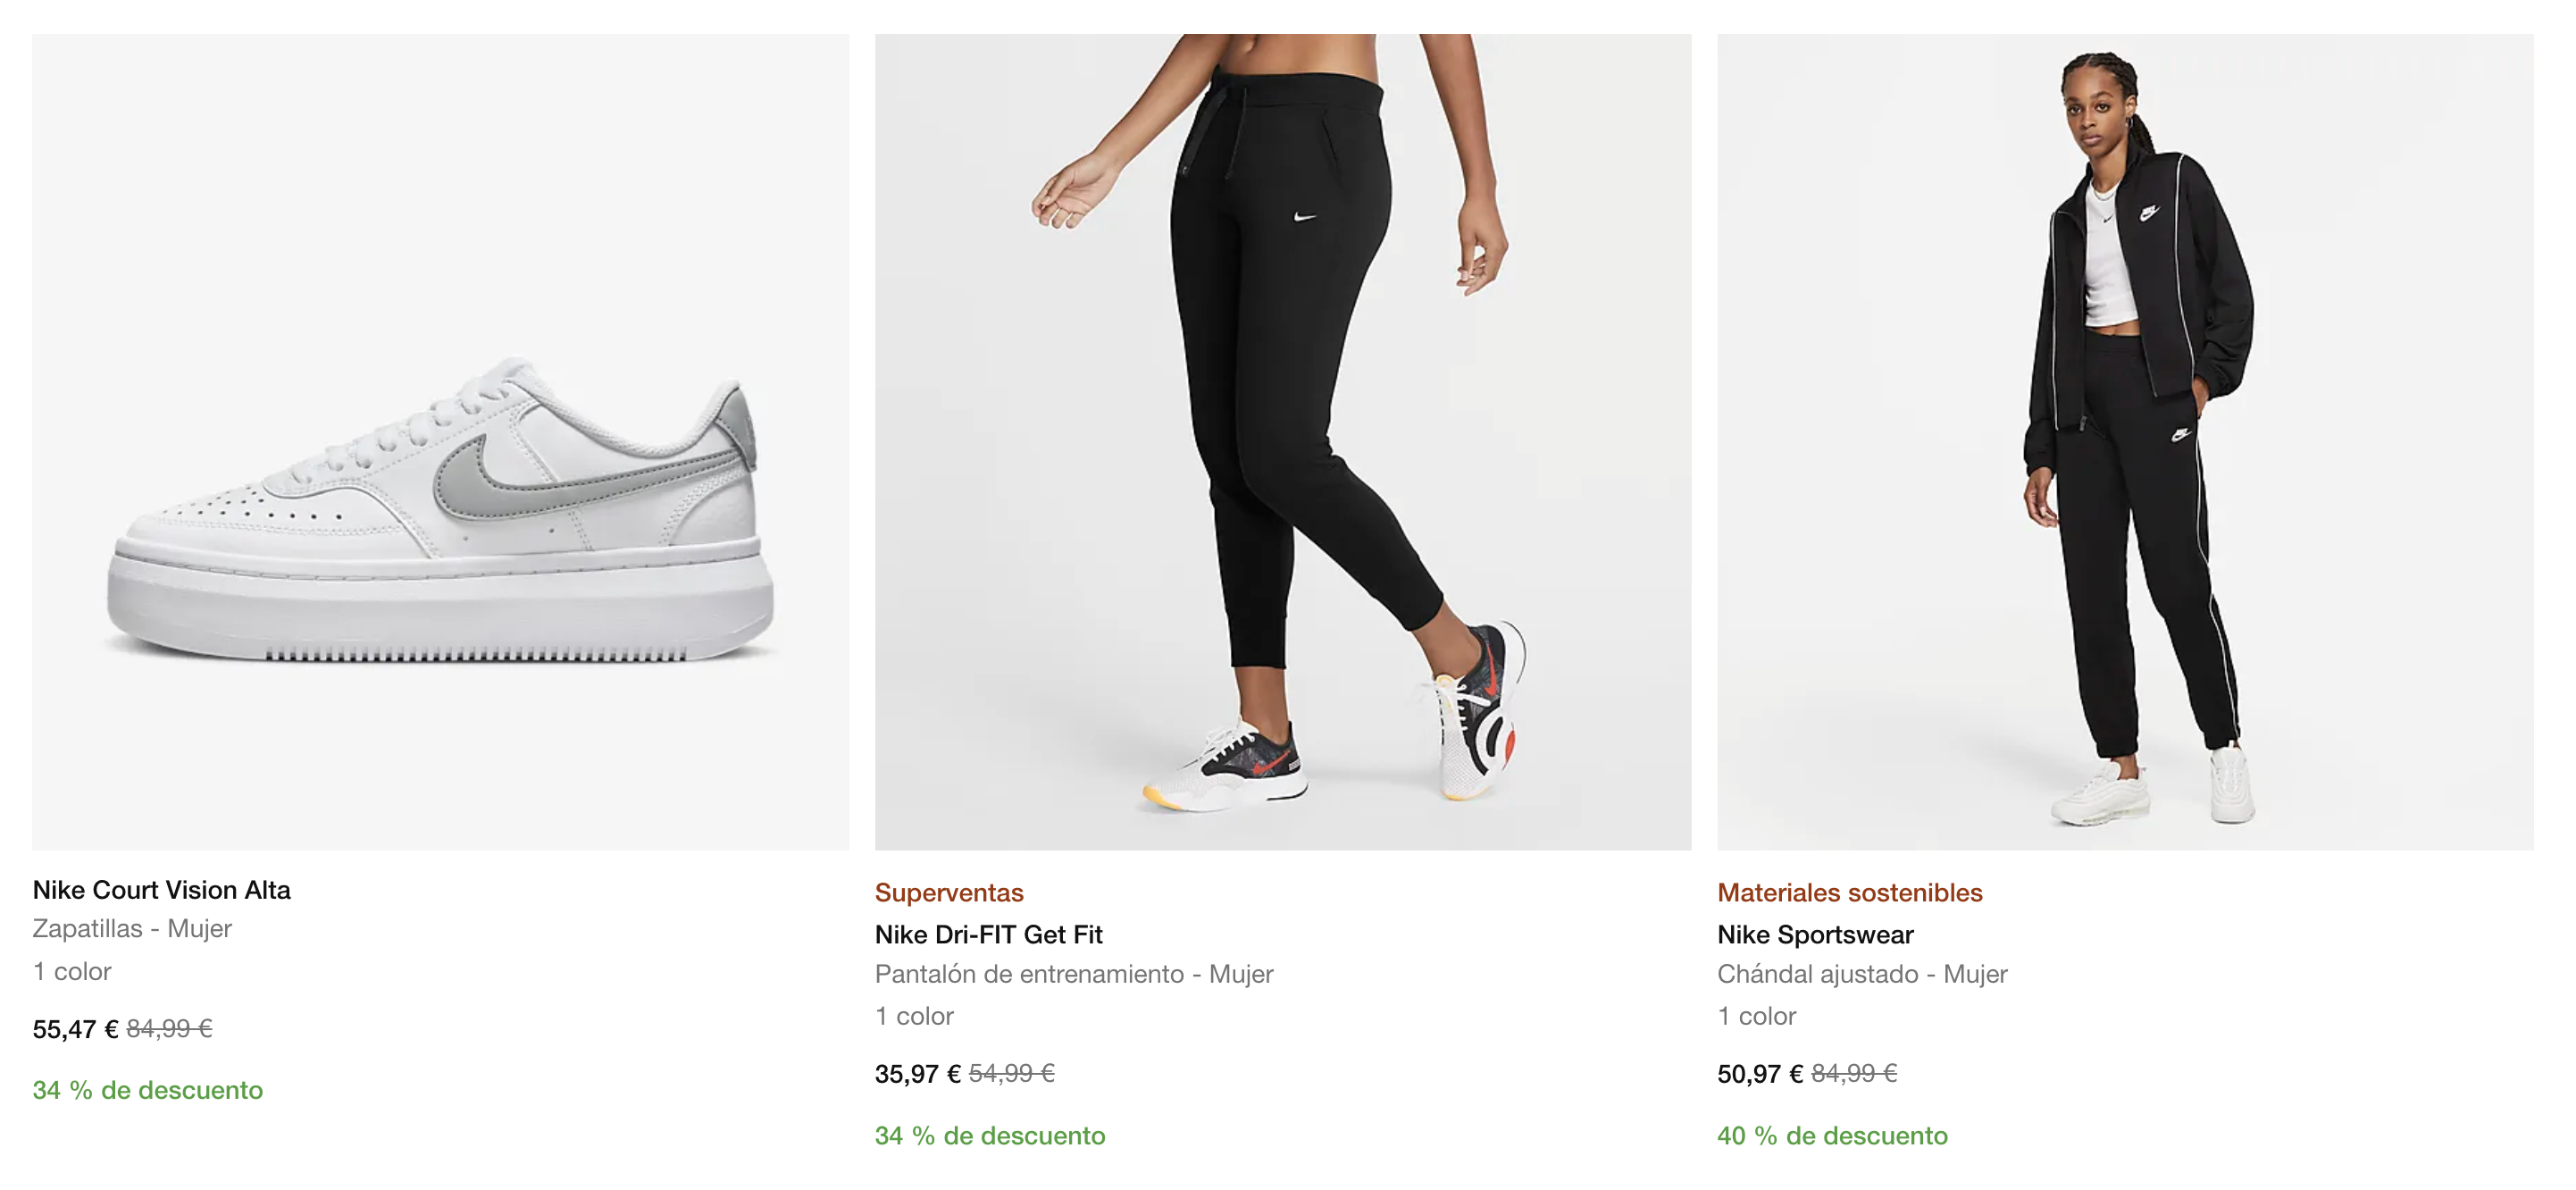Image resolution: width=2576 pixels, height=1190 pixels.
Task: Click the crossed-out 54,99 € price
Action: 1012,1073
